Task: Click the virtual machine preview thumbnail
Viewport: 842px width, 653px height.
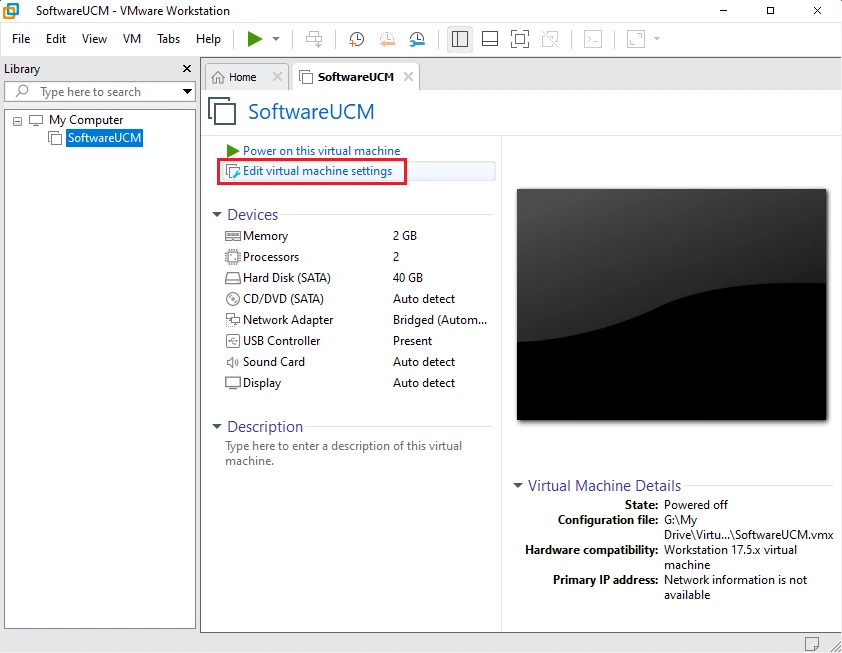Action: click(x=671, y=304)
